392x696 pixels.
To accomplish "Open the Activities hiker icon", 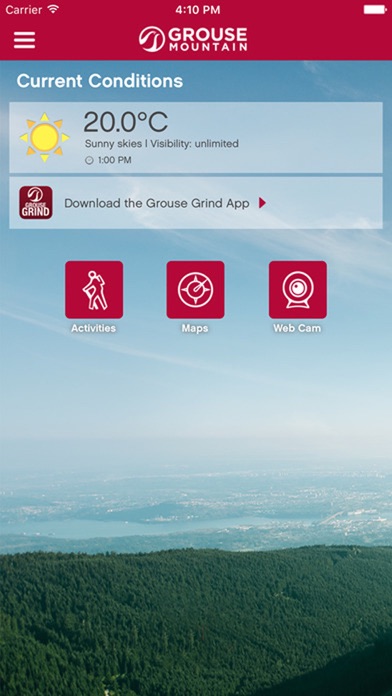I will 94,289.
